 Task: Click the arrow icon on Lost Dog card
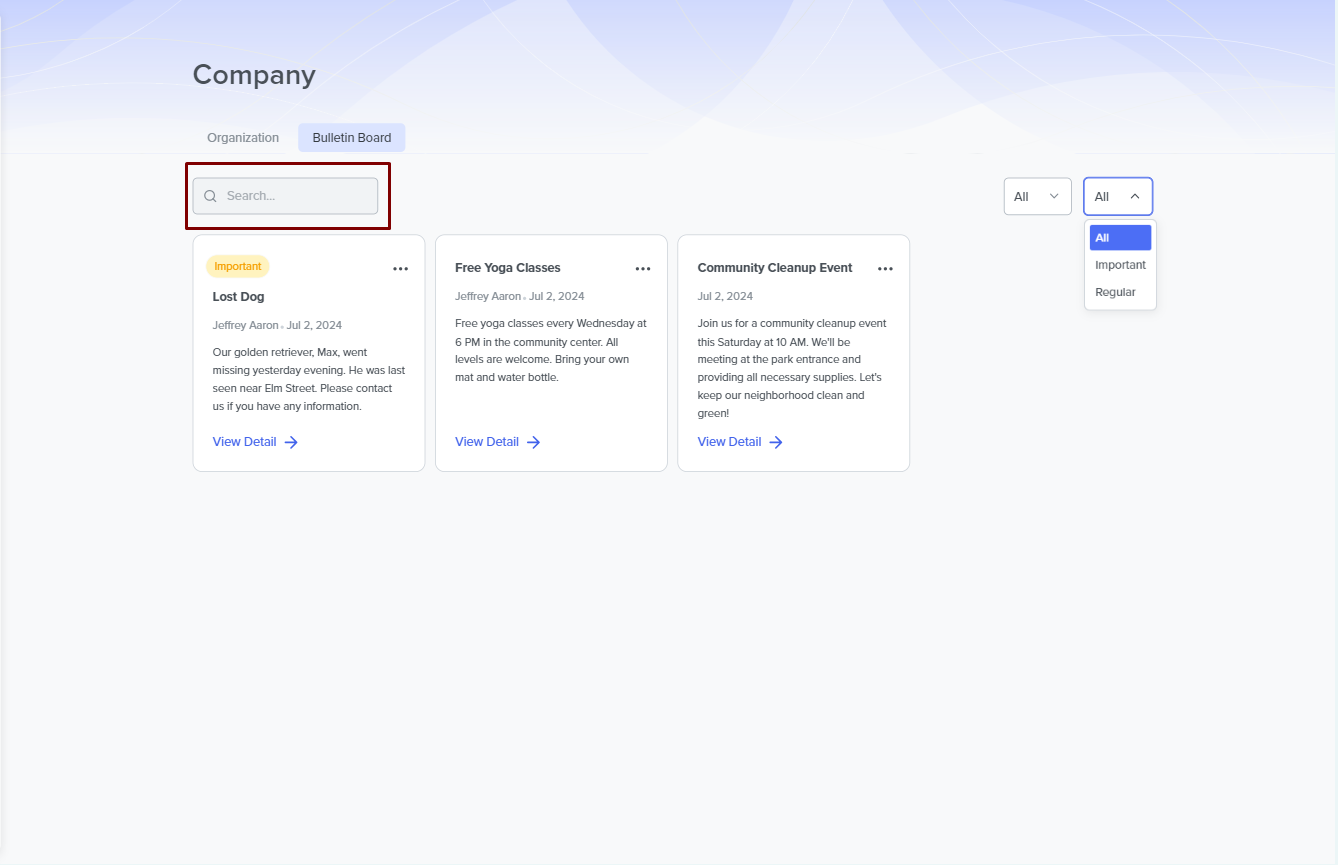291,442
